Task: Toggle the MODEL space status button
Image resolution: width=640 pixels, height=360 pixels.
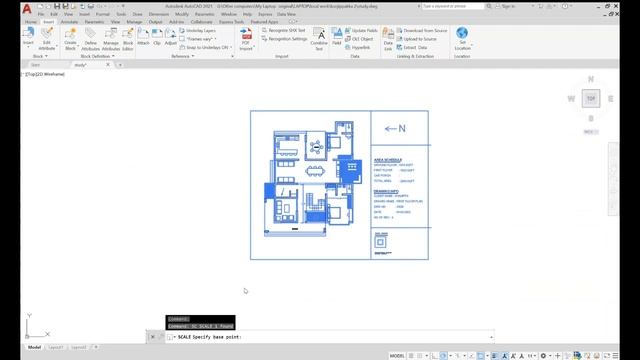Action: point(397,356)
